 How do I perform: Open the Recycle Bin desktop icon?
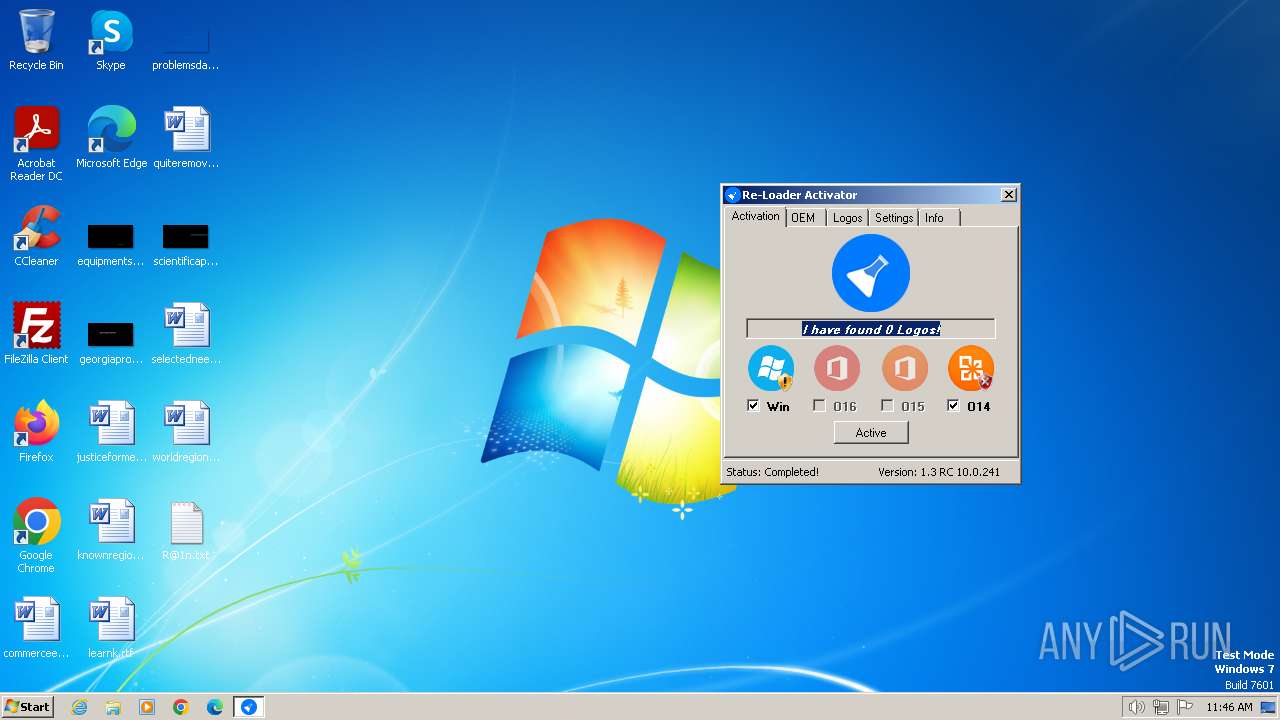(36, 40)
